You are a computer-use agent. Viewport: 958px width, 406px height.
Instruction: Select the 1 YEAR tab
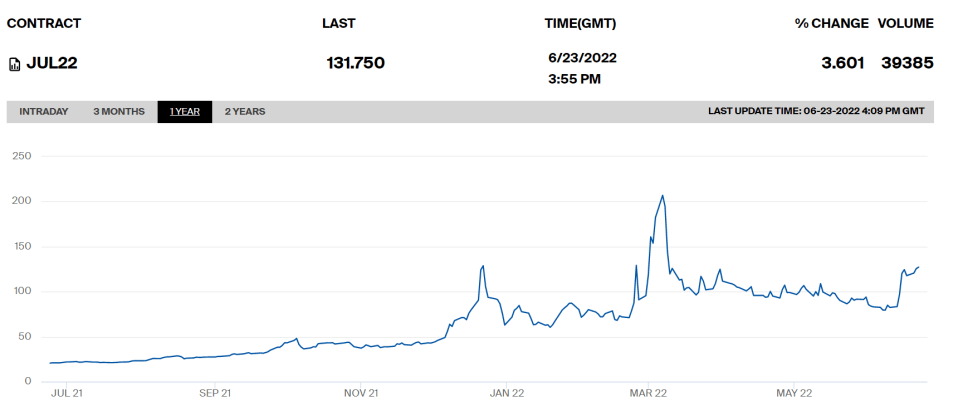(x=185, y=112)
